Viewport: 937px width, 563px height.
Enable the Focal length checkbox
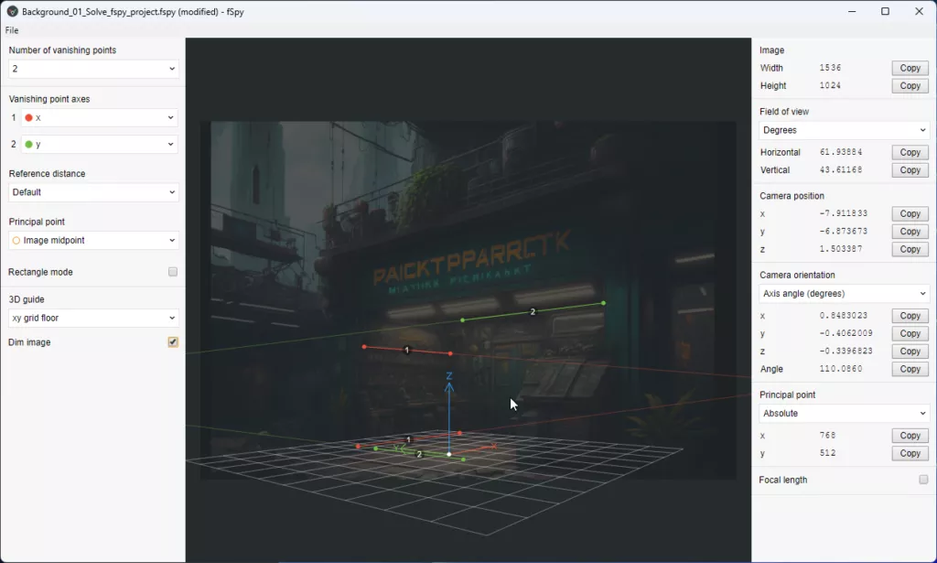923,480
